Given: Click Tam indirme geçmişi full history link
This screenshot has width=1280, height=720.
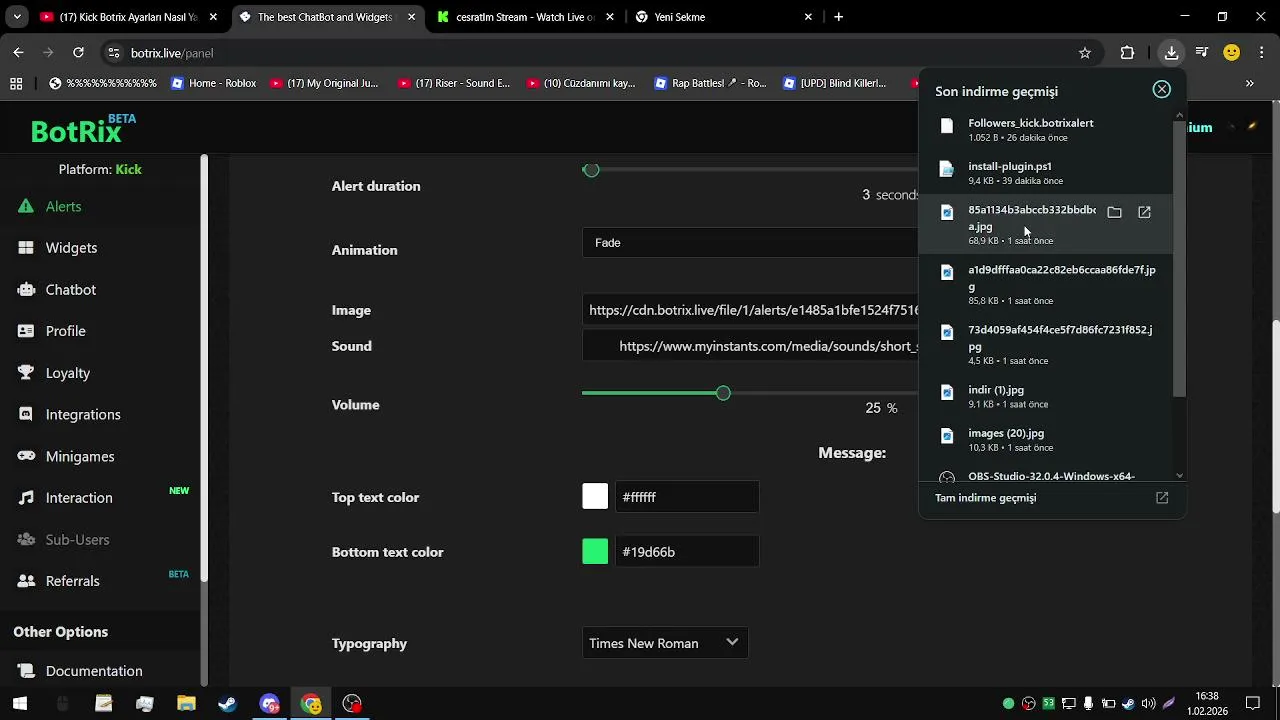Looking at the screenshot, I should (x=985, y=498).
